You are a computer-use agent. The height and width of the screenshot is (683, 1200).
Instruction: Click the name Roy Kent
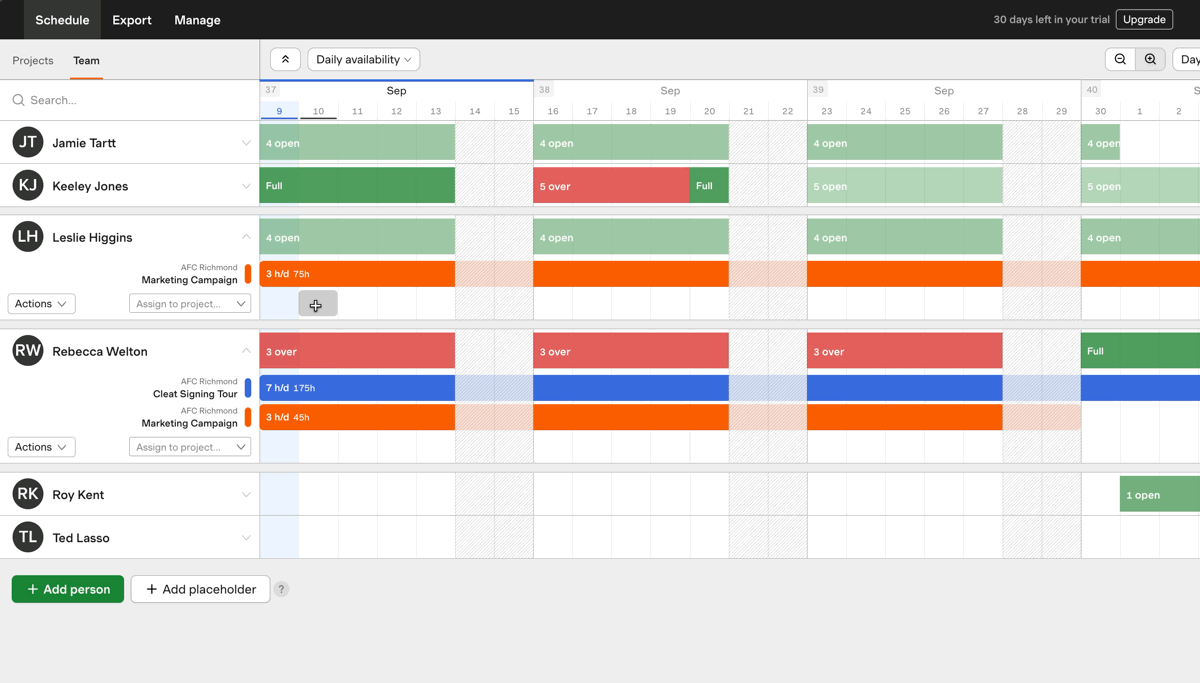click(x=78, y=495)
